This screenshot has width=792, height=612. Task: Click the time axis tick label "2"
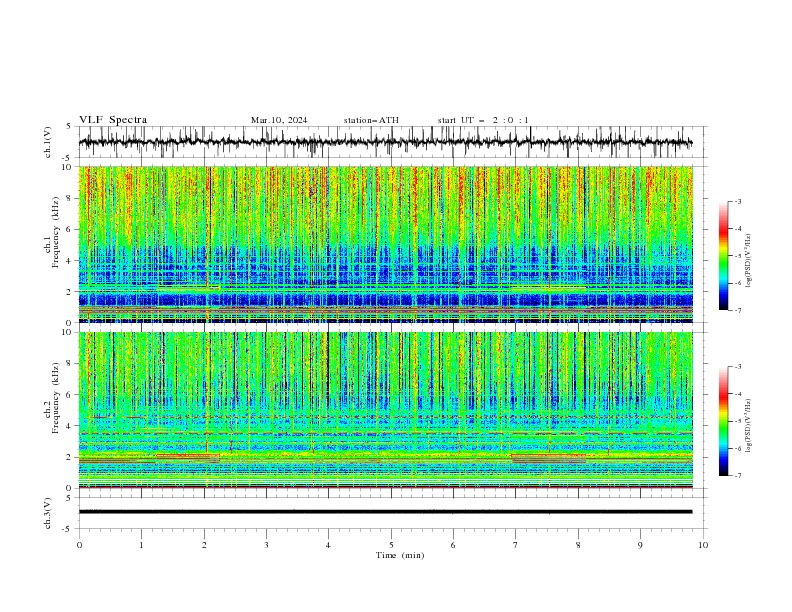[x=204, y=545]
